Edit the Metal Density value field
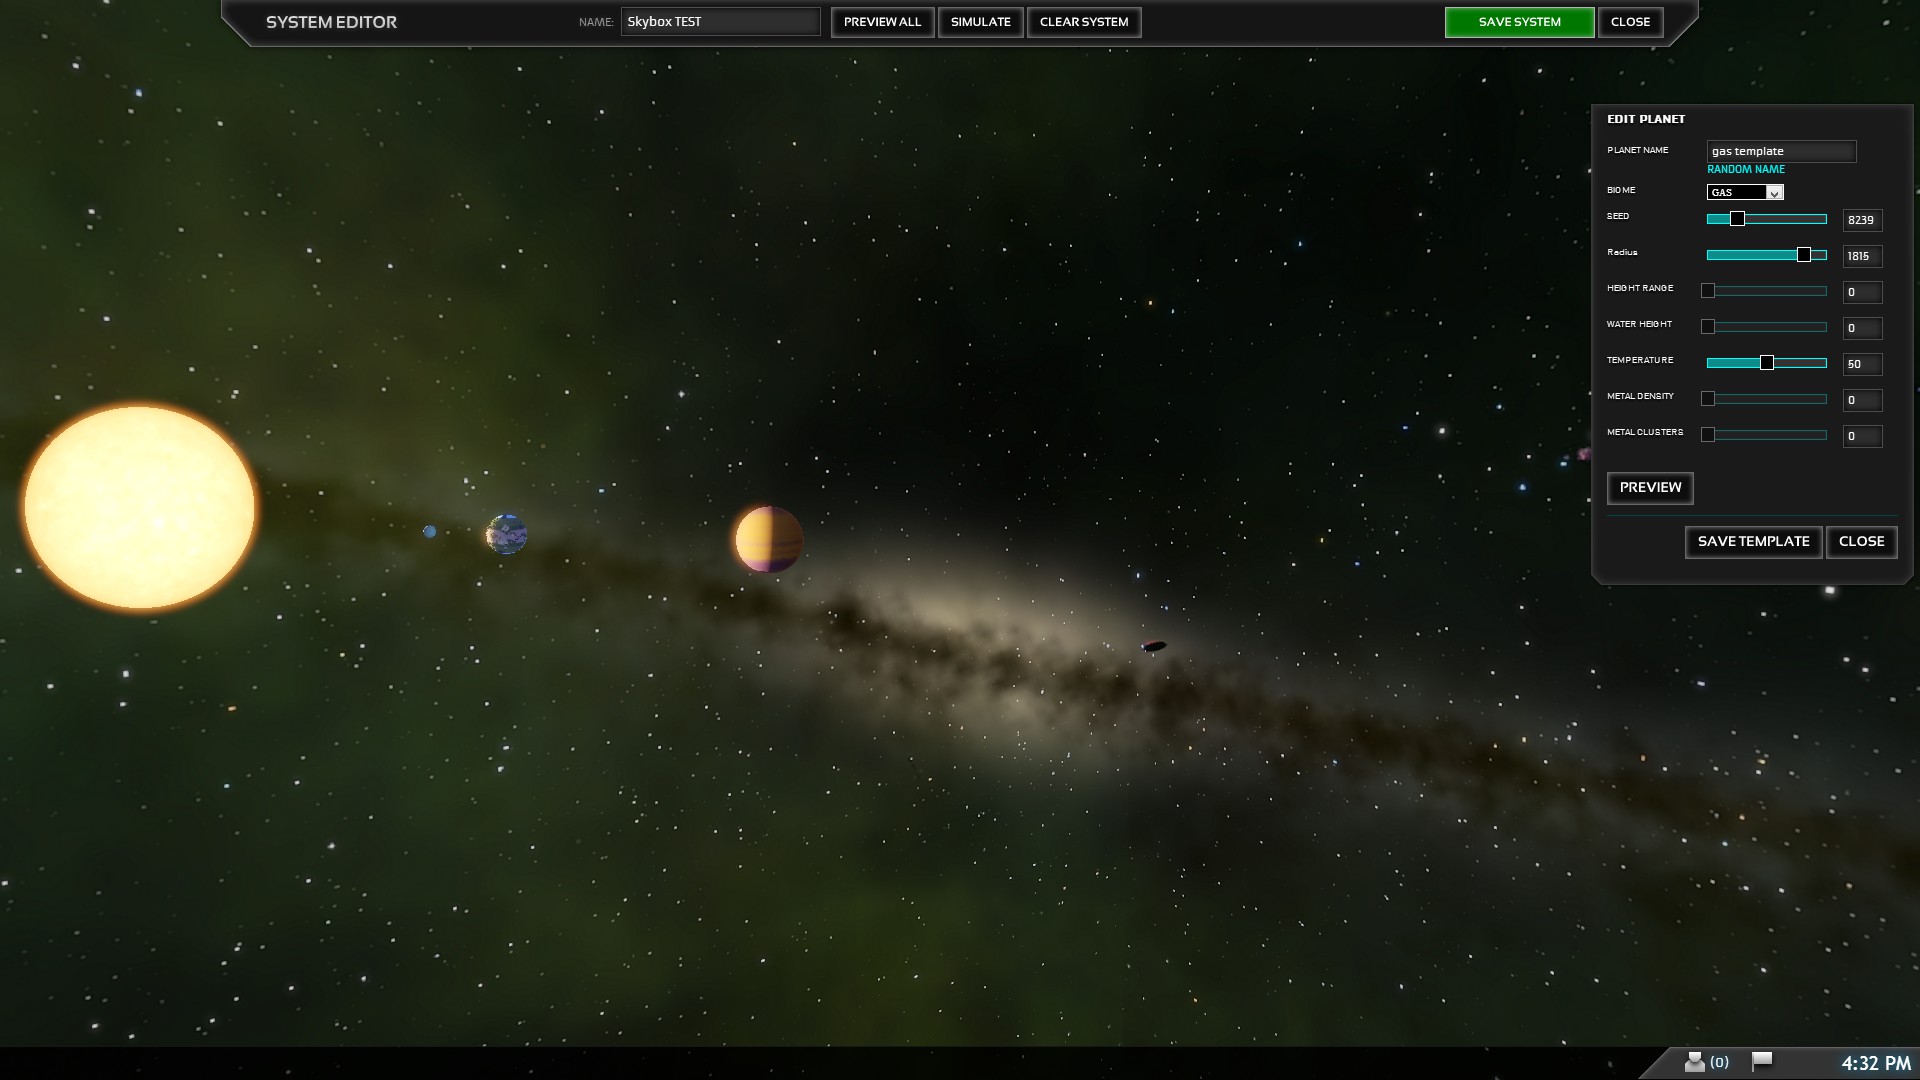1920x1080 pixels. 1862,400
